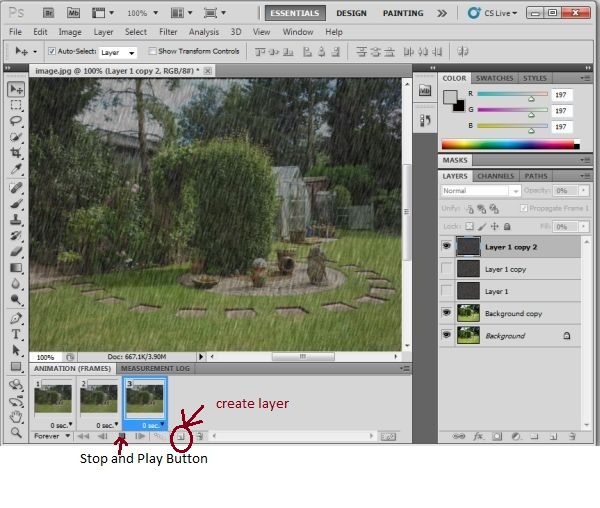The height and width of the screenshot is (508, 600).
Task: Go to next animation frame
Action: coord(140,436)
